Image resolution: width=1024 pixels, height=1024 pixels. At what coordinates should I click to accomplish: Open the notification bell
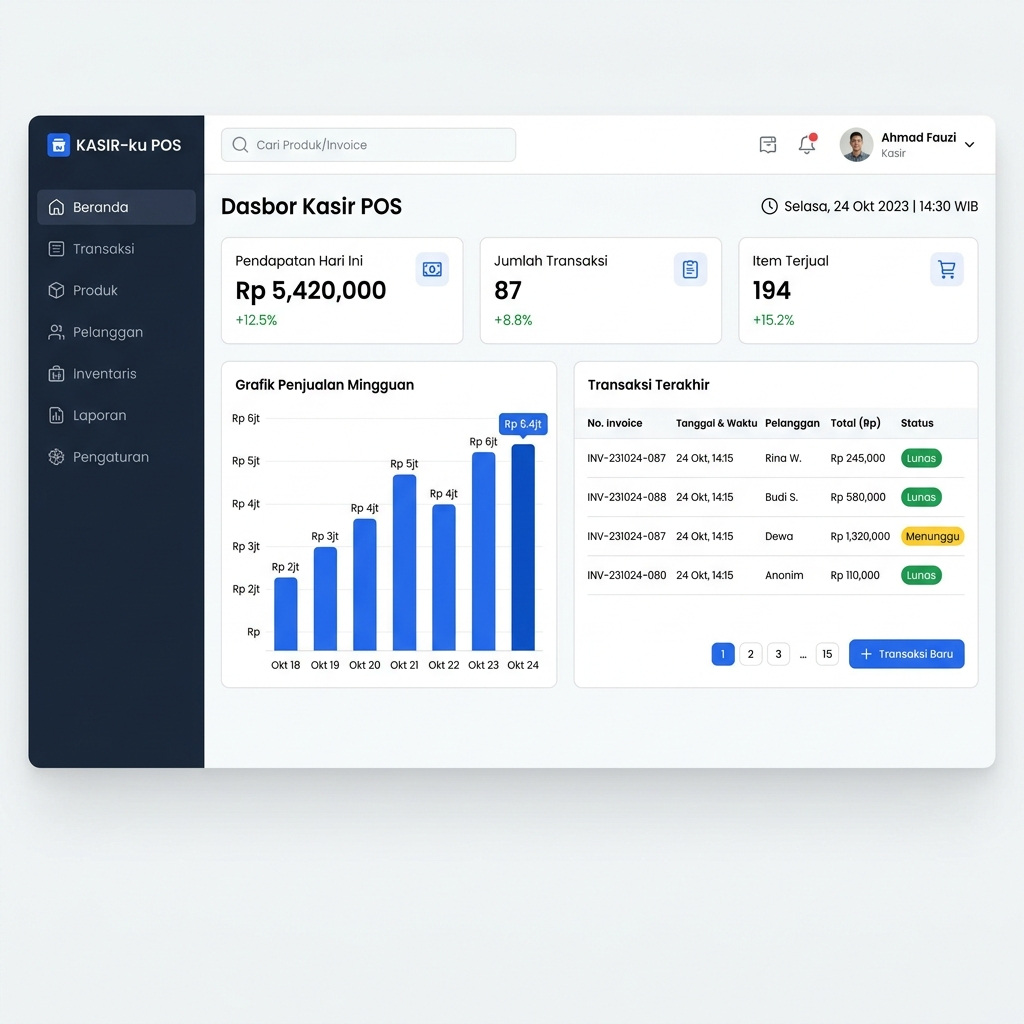pyautogui.click(x=807, y=144)
